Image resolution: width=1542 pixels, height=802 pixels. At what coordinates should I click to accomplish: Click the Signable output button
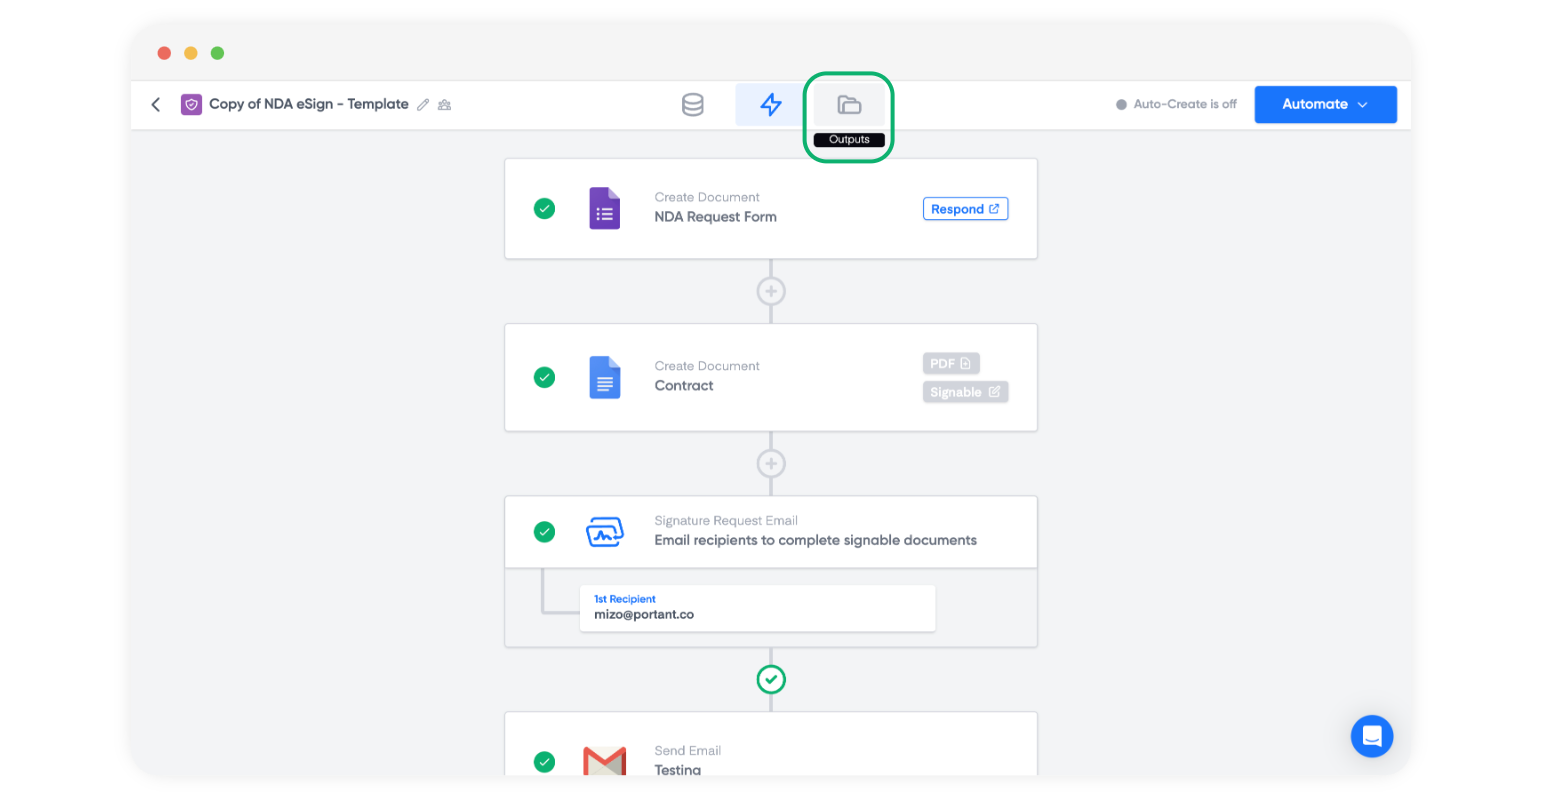[965, 392]
